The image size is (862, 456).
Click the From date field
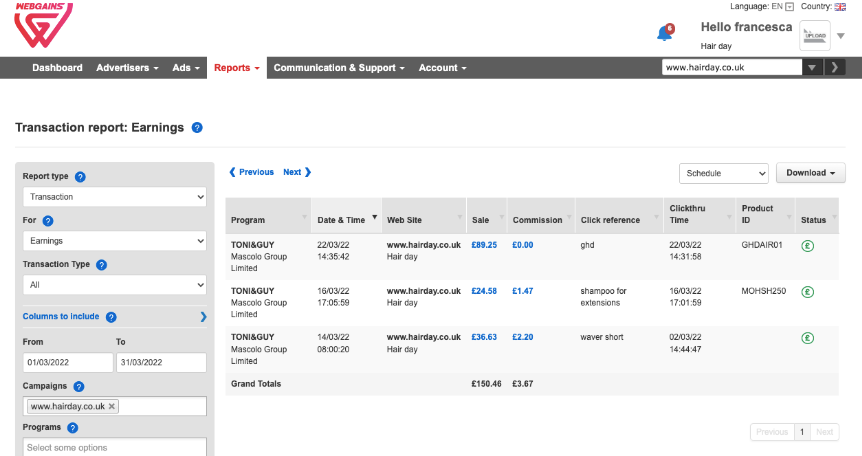tap(68, 362)
